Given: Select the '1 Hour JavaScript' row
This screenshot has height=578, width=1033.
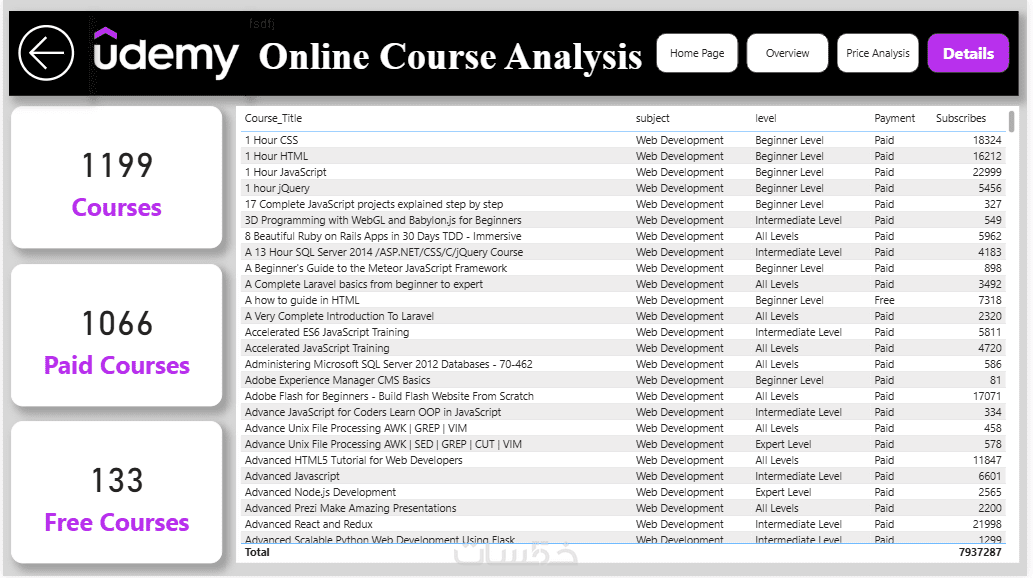Looking at the screenshot, I should click(x=623, y=172).
